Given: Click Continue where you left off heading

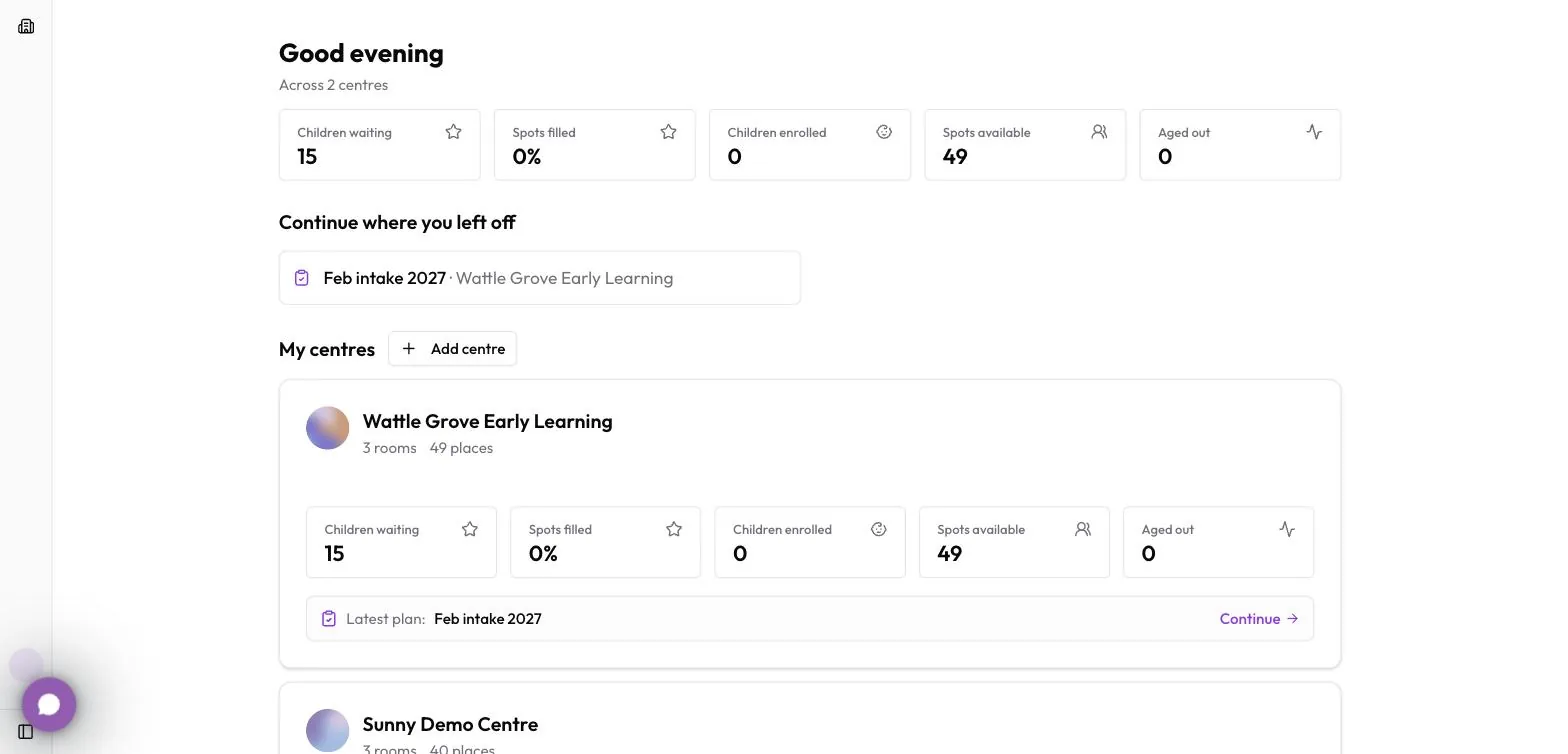Looking at the screenshot, I should click(x=397, y=222).
